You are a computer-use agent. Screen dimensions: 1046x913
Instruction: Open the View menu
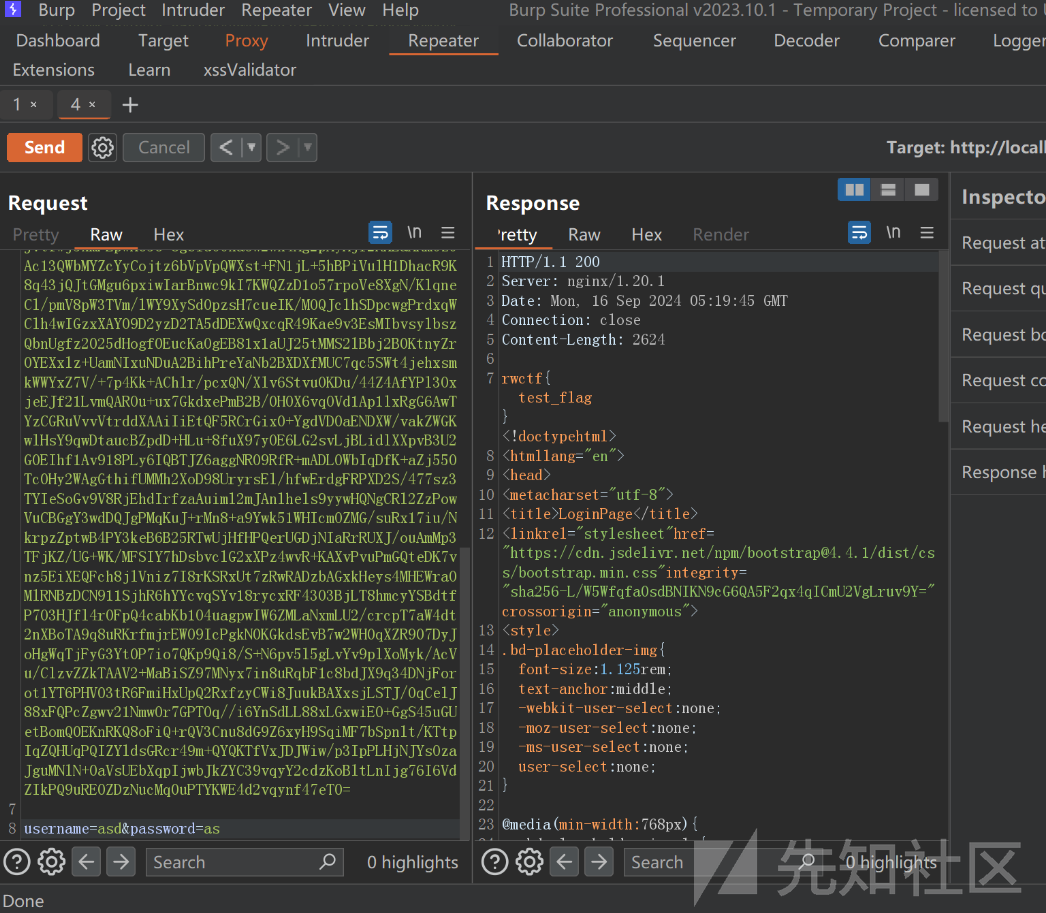[347, 10]
